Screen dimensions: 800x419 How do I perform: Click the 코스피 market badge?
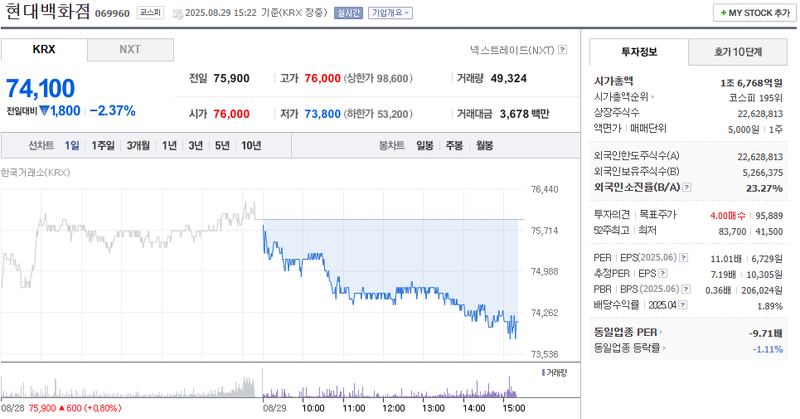(x=151, y=13)
